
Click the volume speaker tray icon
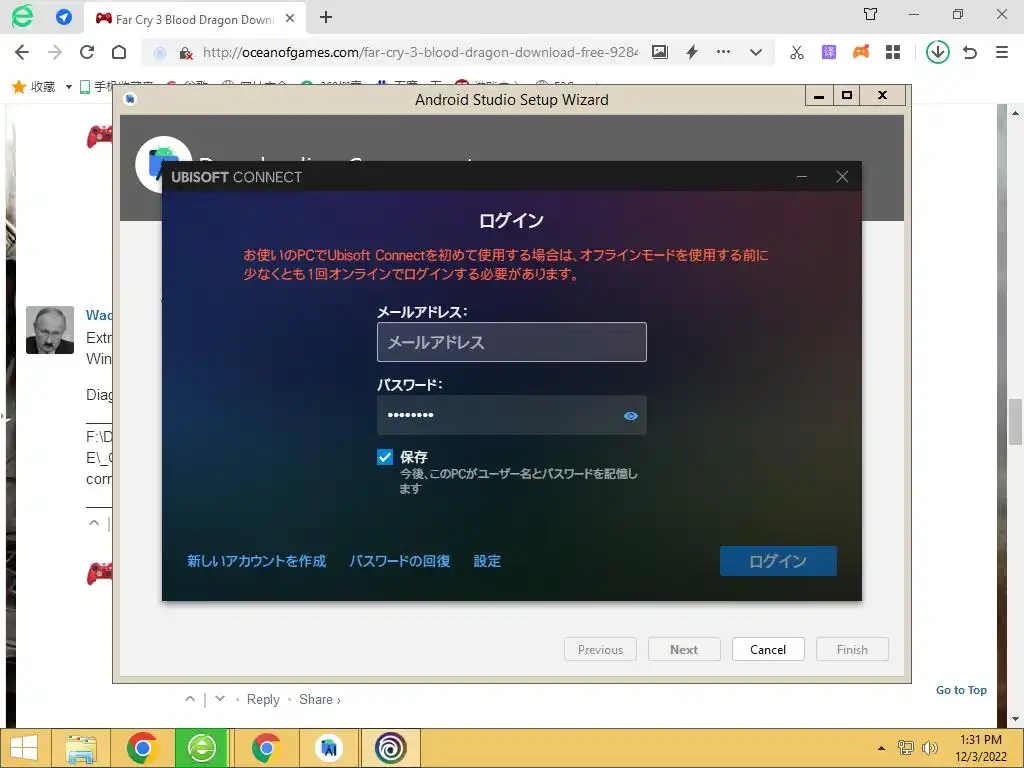[x=930, y=748]
